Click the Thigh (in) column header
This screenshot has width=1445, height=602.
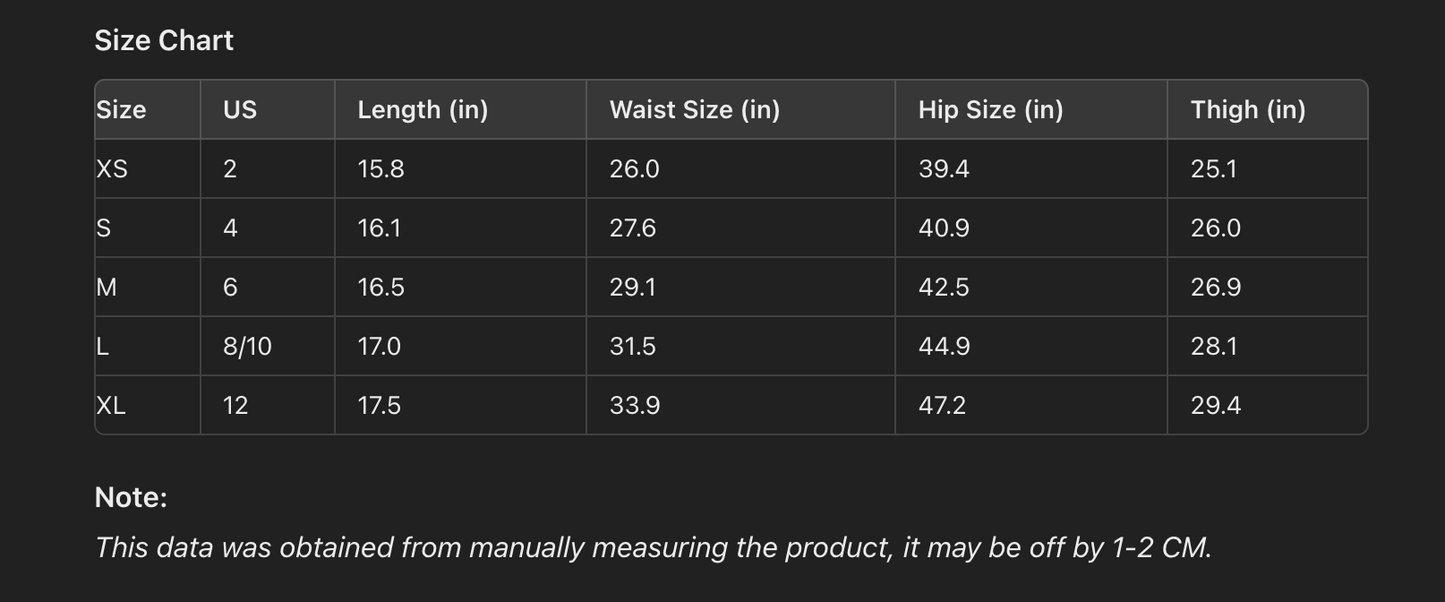[1248, 110]
